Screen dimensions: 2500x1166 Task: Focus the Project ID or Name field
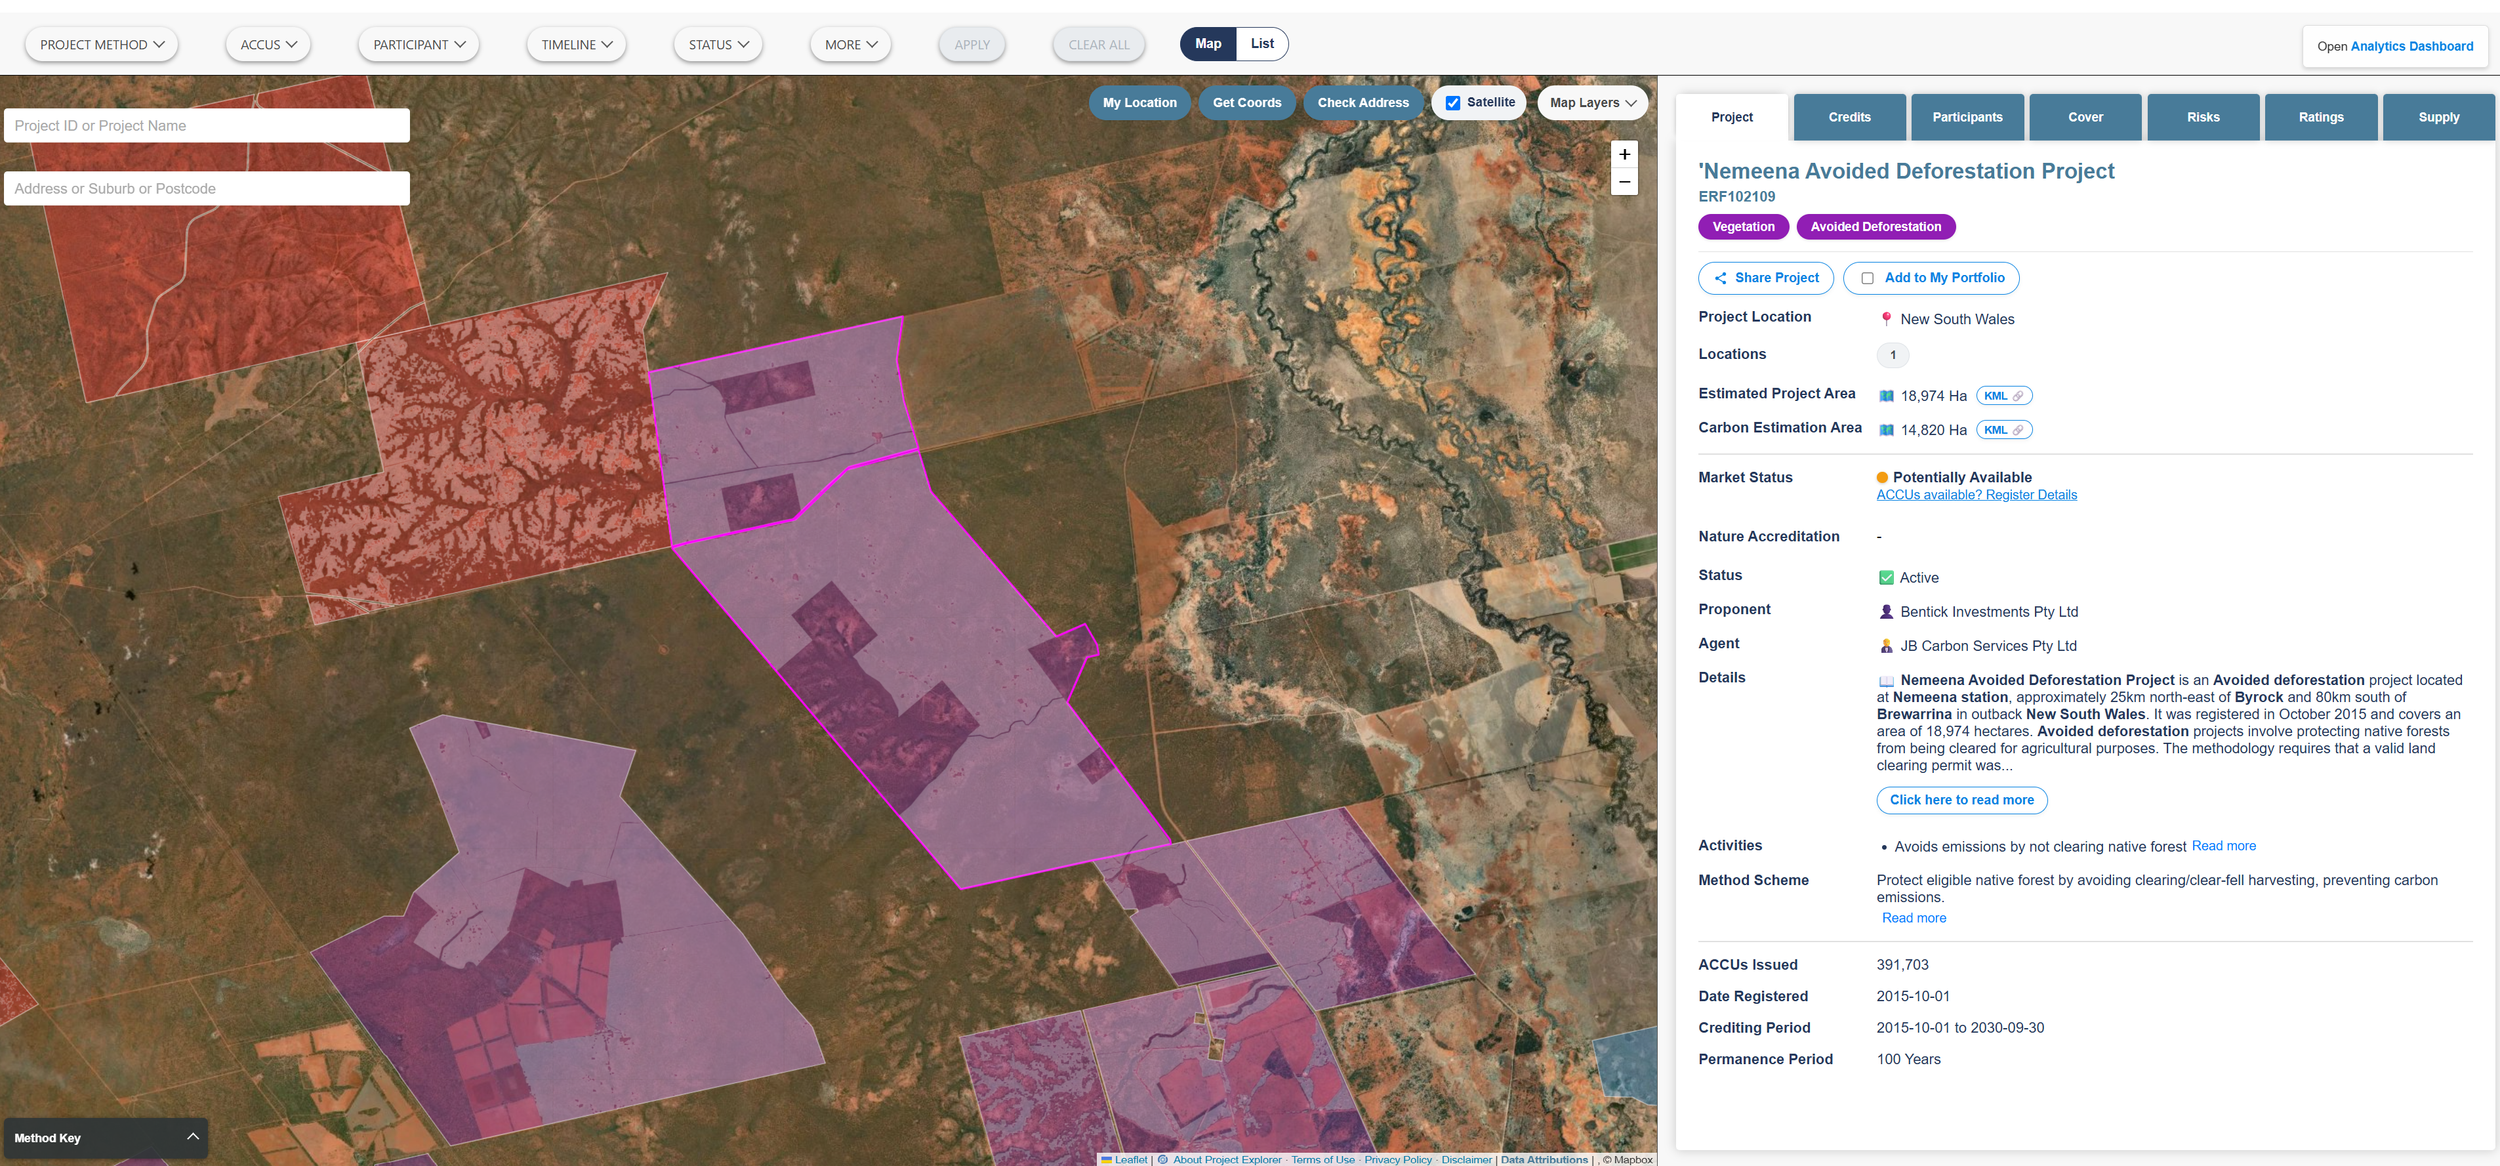click(x=207, y=126)
